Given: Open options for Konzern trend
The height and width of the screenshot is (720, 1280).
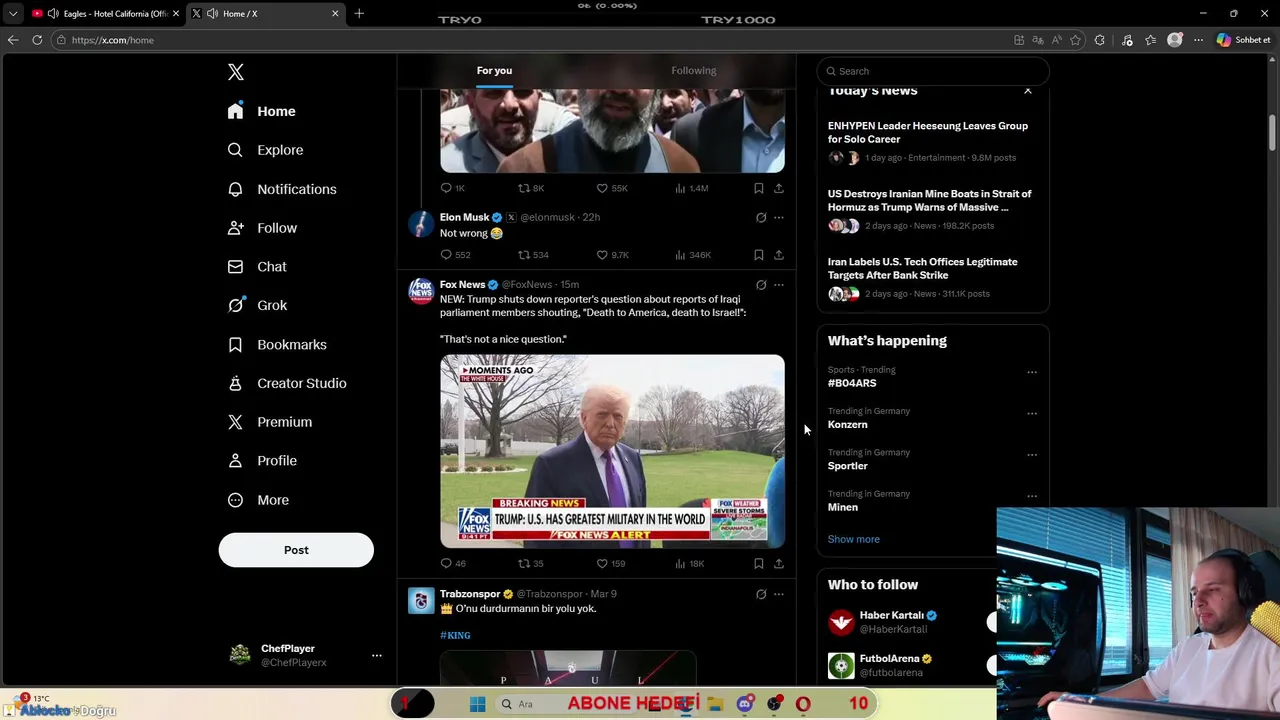Looking at the screenshot, I should pyautogui.click(x=1032, y=413).
